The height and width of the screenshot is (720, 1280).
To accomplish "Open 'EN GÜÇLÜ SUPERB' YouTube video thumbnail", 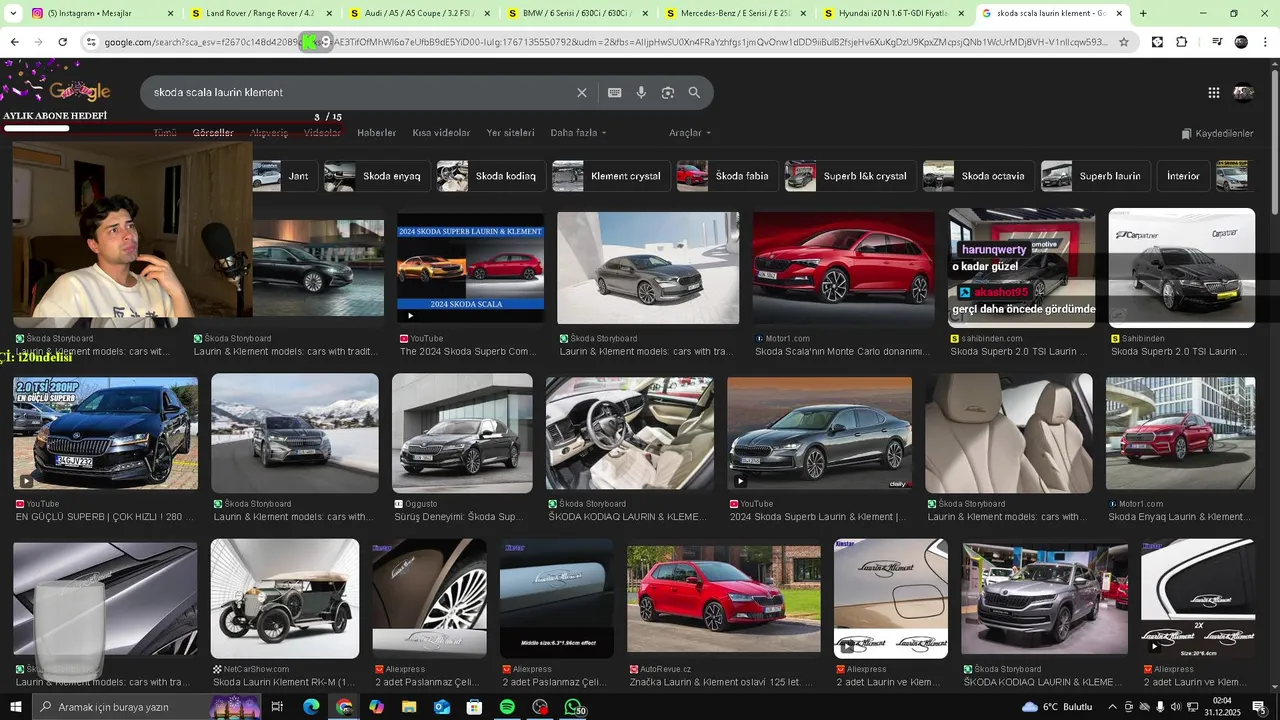I will (x=105, y=433).
